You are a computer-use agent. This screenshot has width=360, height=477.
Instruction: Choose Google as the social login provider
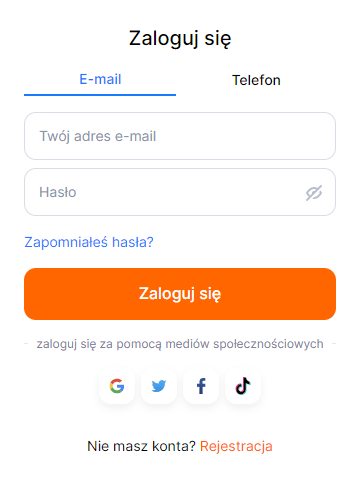[x=117, y=386]
